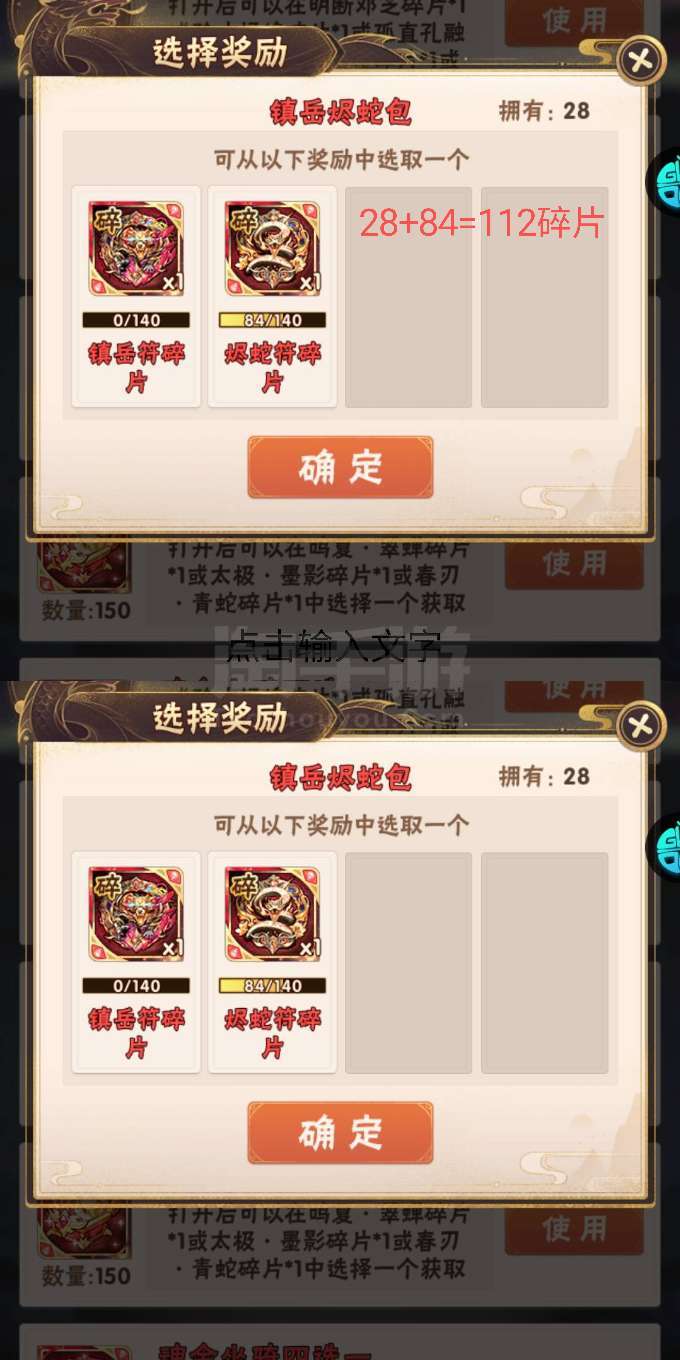The image size is (680, 1360).
Task: Select 烬蛇符碎片 icon in upper reward dialog
Action: pos(272,249)
